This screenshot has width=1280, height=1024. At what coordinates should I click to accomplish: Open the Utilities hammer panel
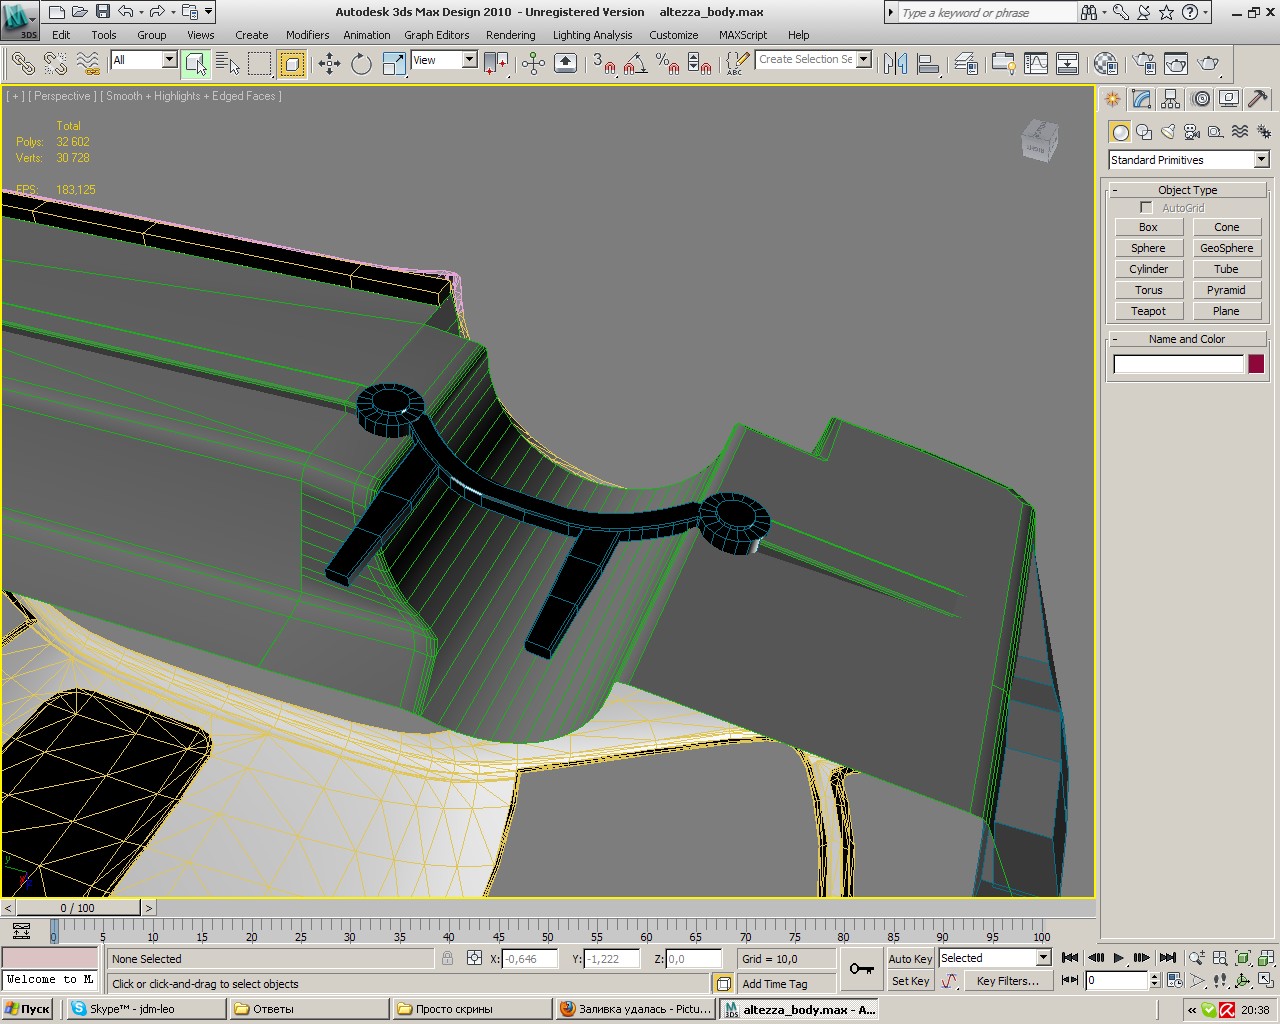pyautogui.click(x=1258, y=99)
